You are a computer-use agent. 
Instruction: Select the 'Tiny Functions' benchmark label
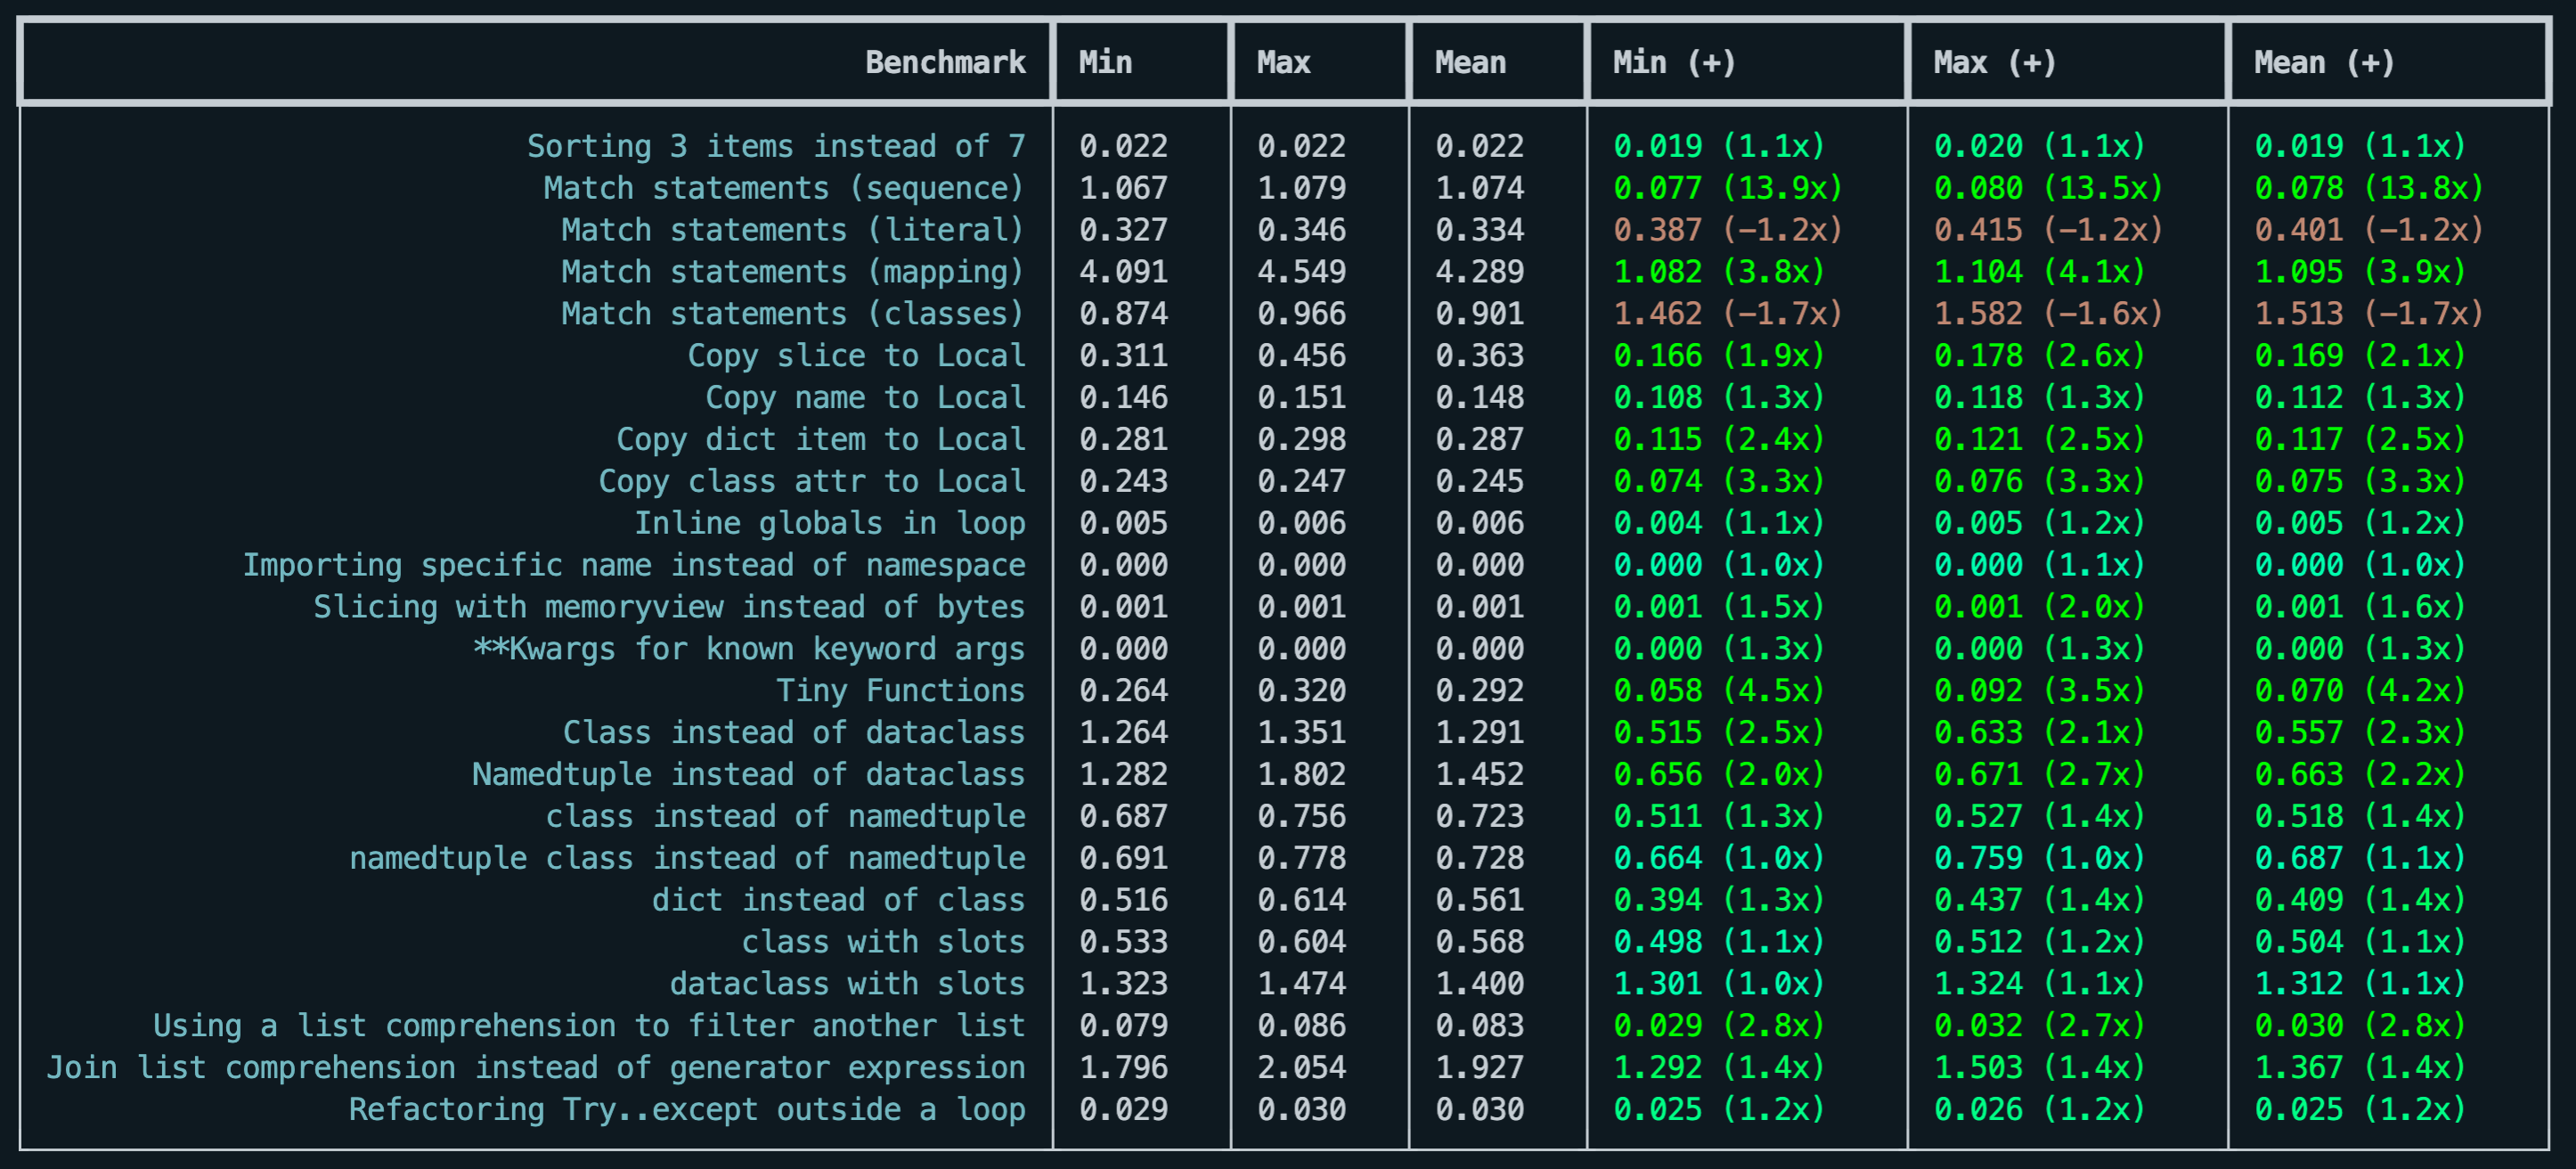click(x=900, y=691)
